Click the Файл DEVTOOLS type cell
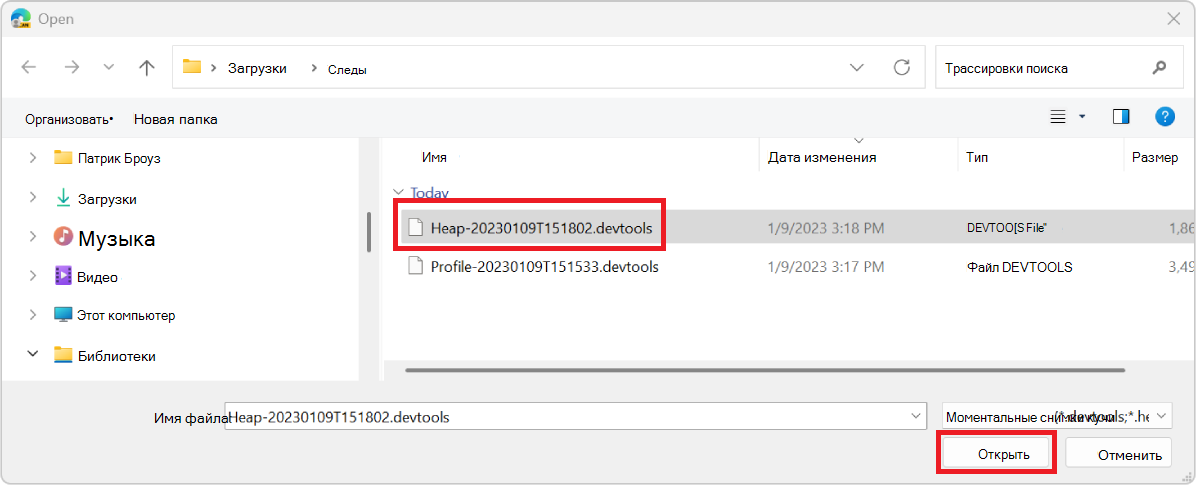Image resolution: width=1196 pixels, height=485 pixels. point(1019,267)
